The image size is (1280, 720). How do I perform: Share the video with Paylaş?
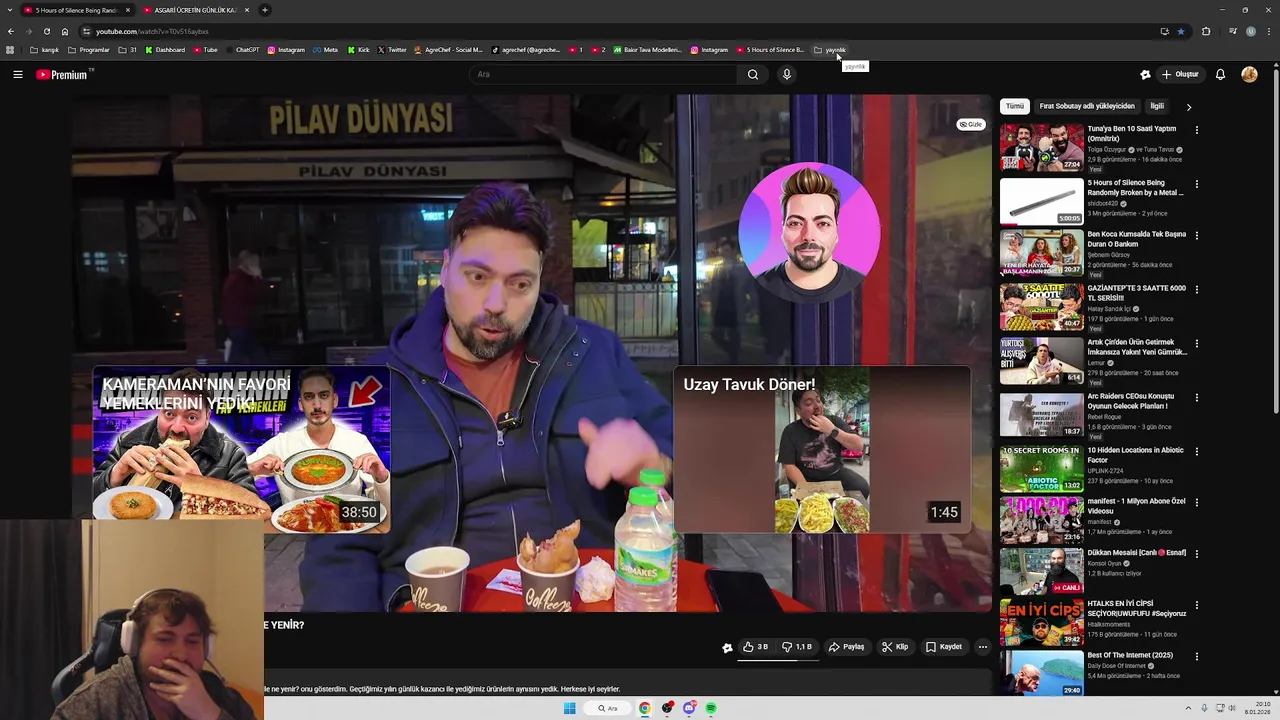[x=846, y=647]
